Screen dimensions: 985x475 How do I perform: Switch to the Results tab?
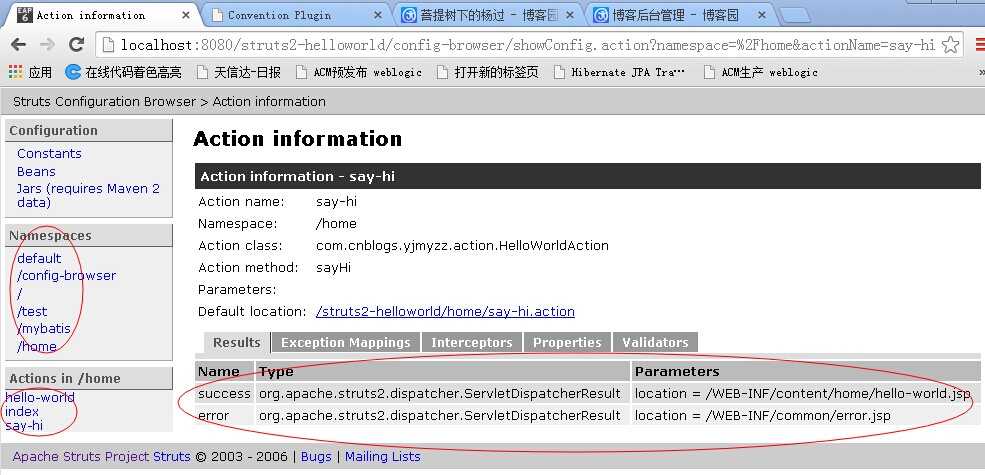coord(237,342)
